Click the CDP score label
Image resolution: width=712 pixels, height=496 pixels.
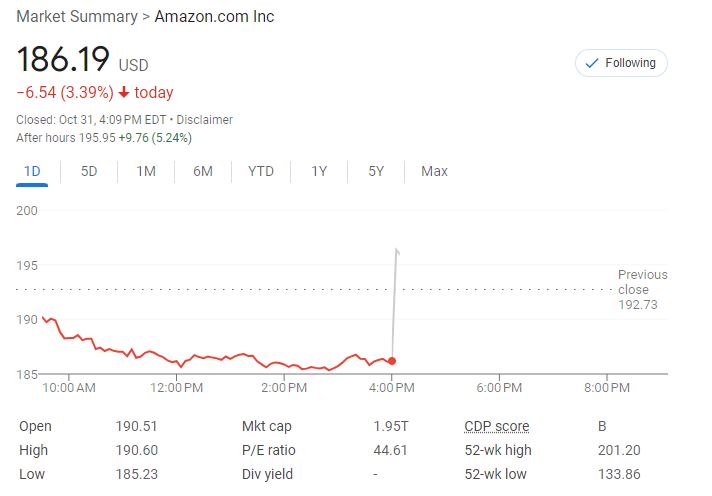click(497, 426)
